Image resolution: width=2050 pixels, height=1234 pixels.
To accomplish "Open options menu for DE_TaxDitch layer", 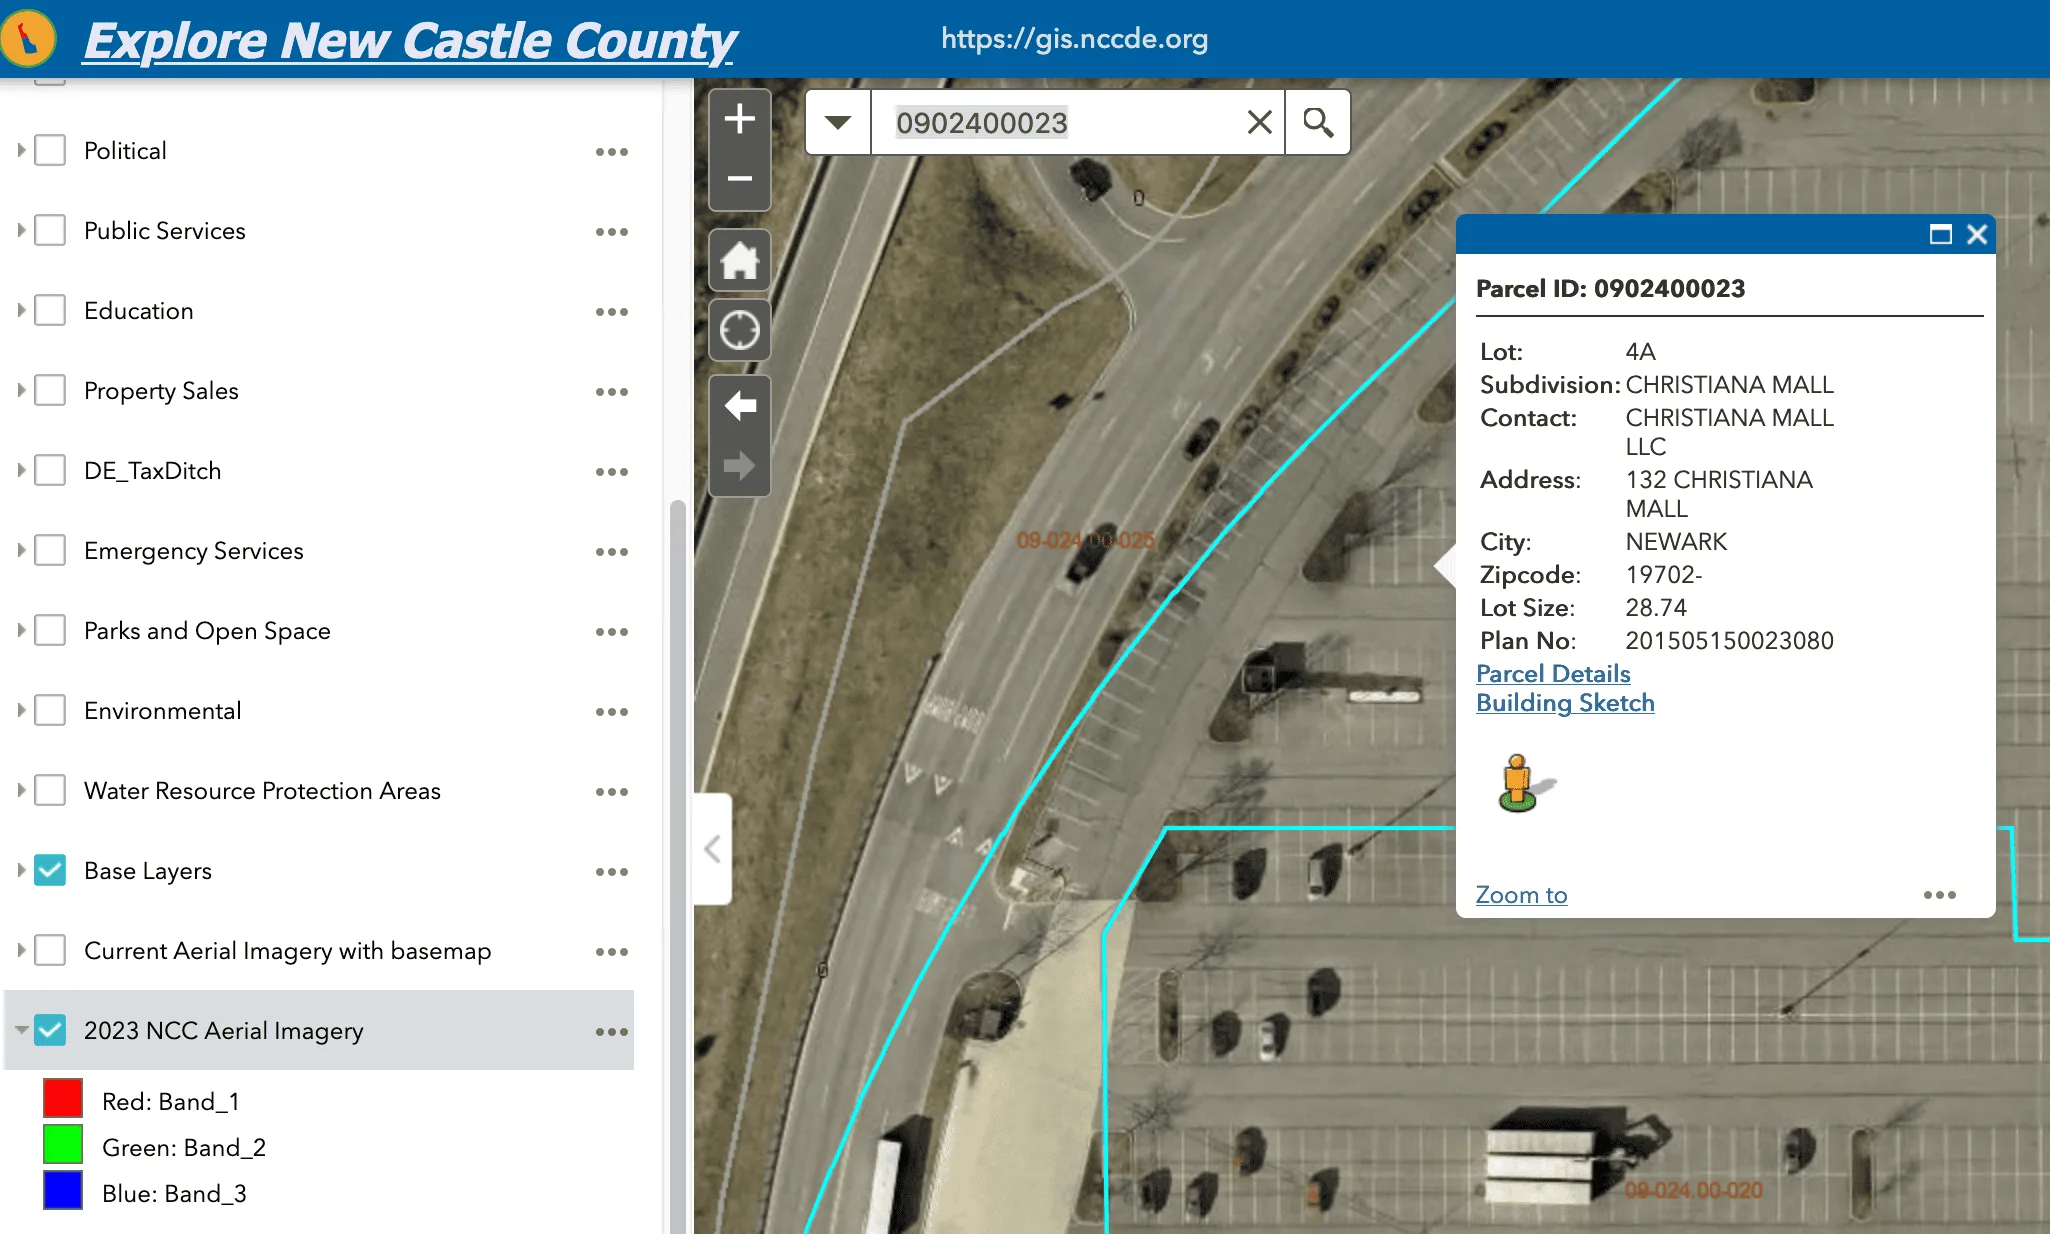I will [x=612, y=472].
